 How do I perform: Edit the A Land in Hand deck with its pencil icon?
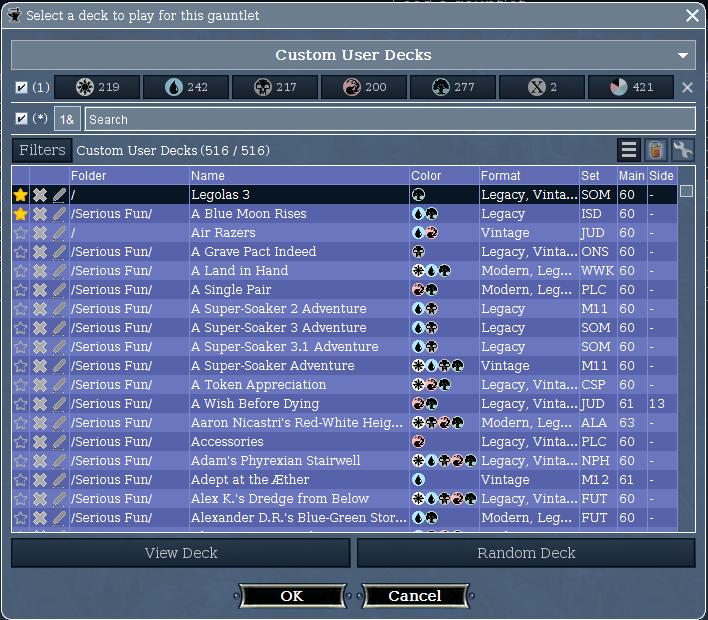pos(59,271)
